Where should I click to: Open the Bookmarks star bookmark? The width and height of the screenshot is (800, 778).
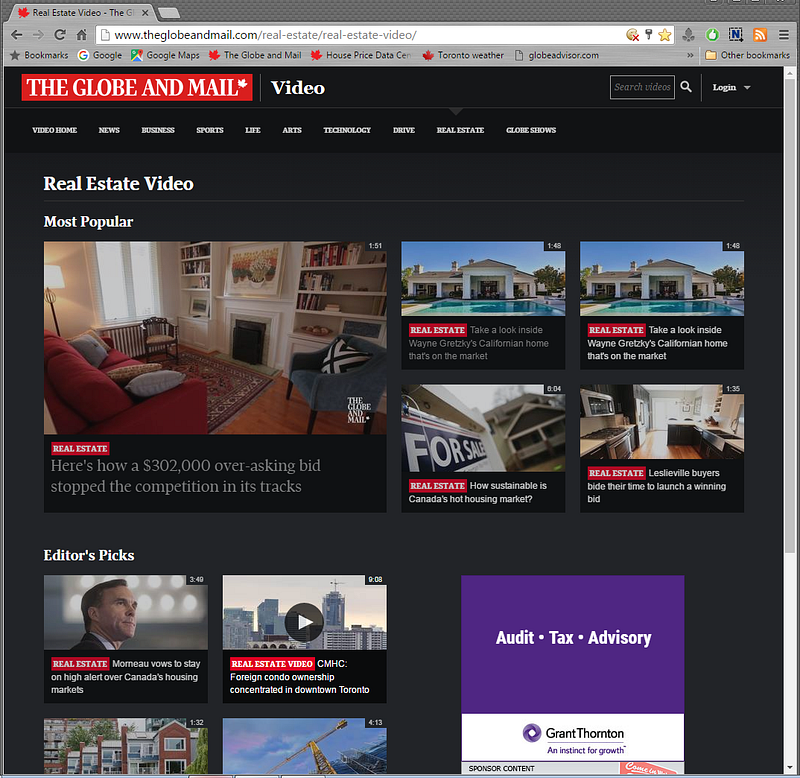pyautogui.click(x=39, y=55)
